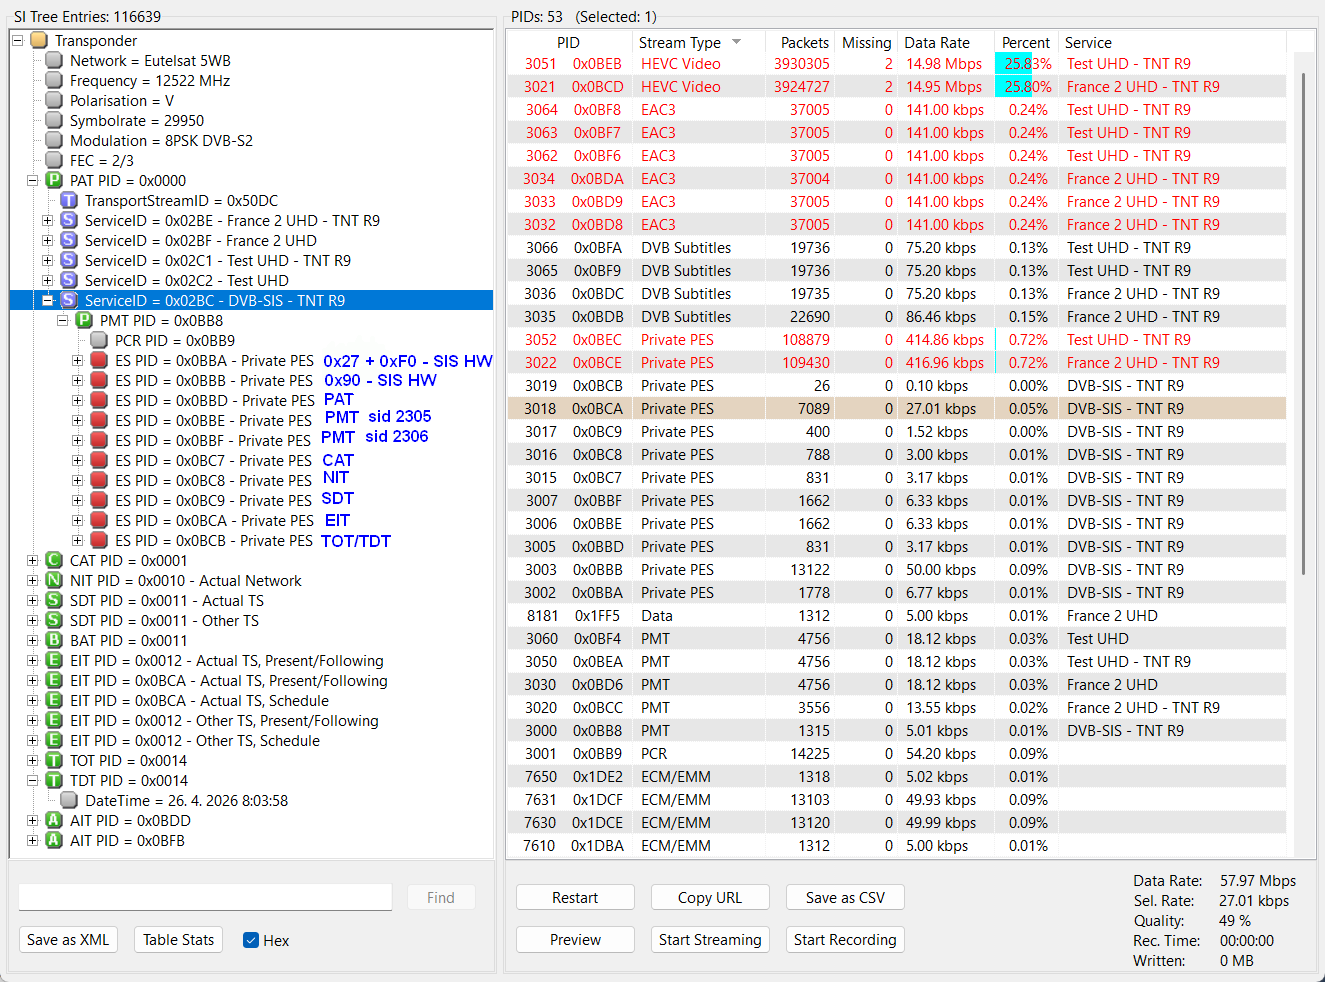Click the green C icon beside CAT PID
The height and width of the screenshot is (982, 1325).
54,560
